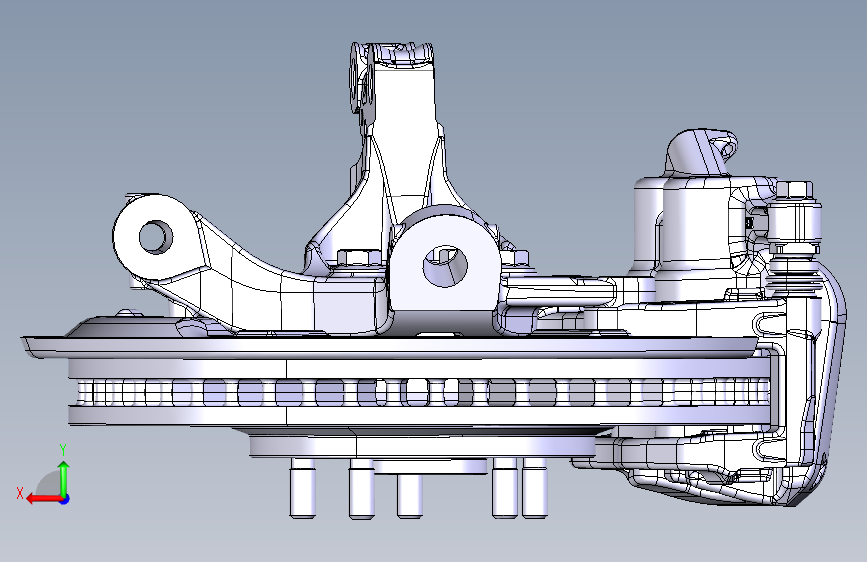Viewport: 867px width, 562px height.
Task: Click the red X axis arrow of the triad
Action: click(x=44, y=499)
